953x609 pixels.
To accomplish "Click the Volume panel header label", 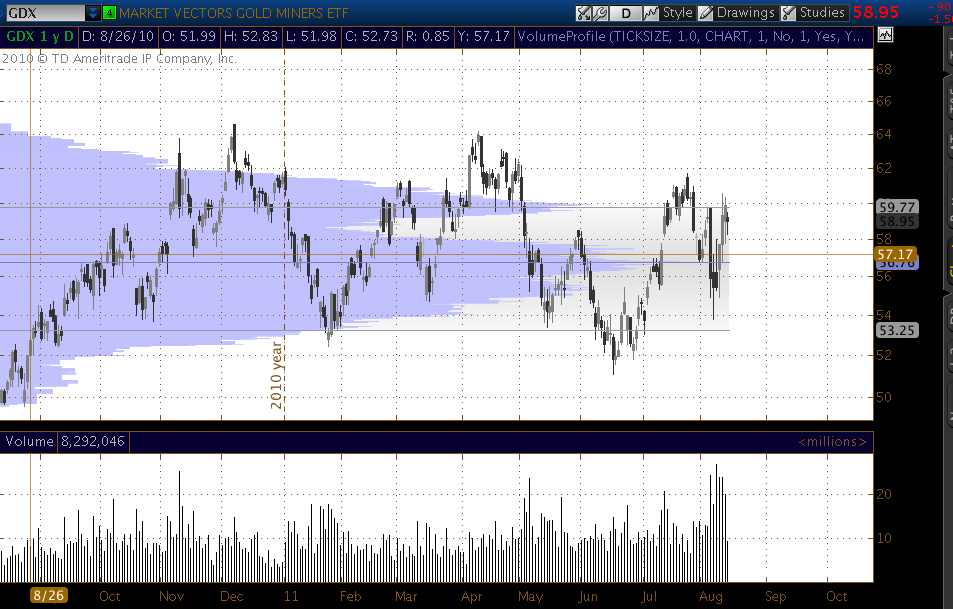I will [x=32, y=441].
